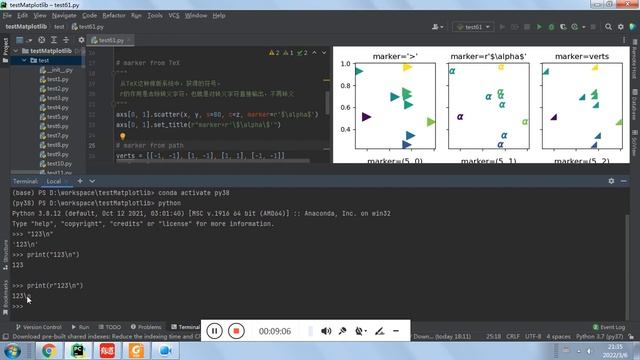Open IDE settings gear in top toolbar

[x=620, y=27]
